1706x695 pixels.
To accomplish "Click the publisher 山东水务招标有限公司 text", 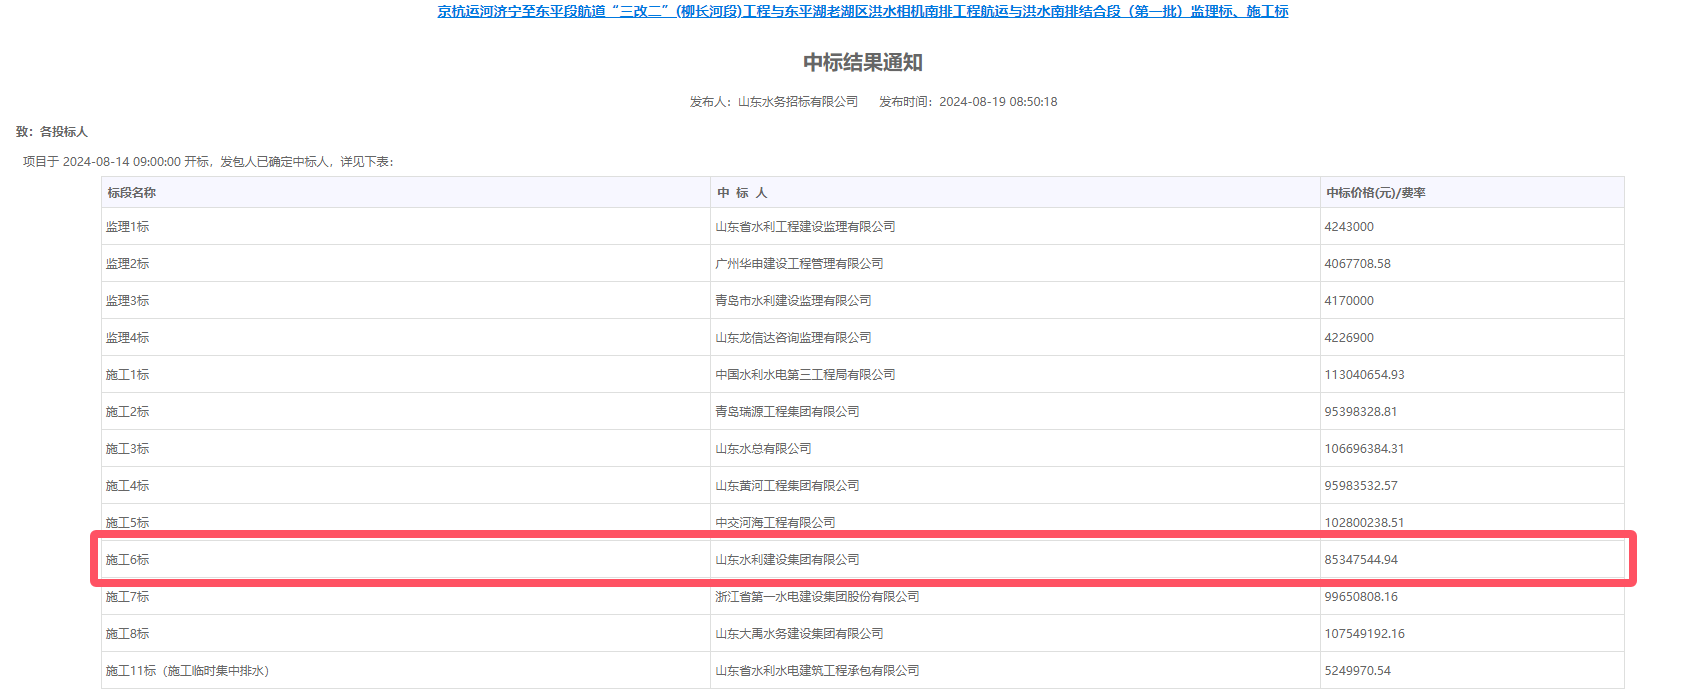I will point(797,102).
